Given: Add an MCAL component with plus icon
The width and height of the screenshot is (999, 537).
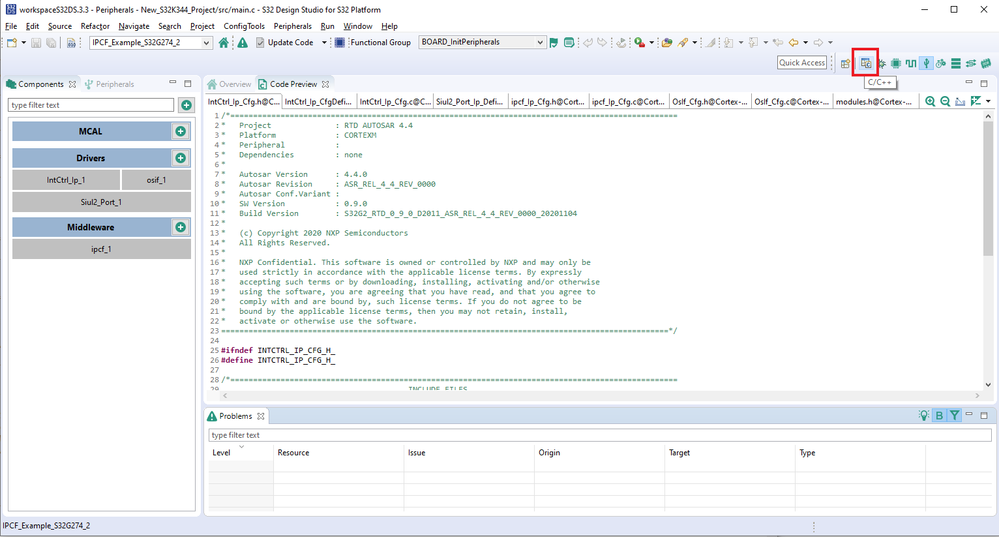Looking at the screenshot, I should pyautogui.click(x=180, y=131).
